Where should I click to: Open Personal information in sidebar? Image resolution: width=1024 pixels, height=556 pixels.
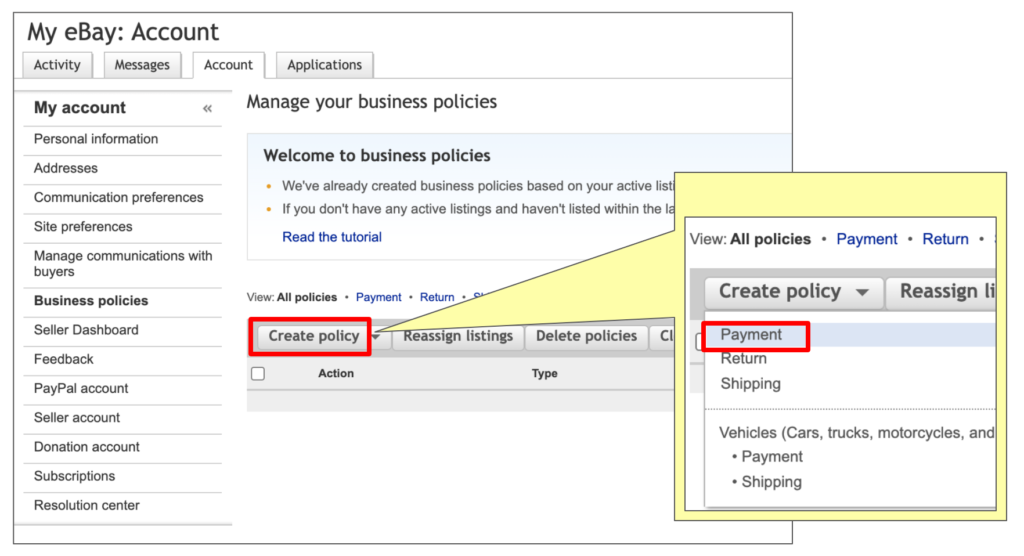pos(96,139)
